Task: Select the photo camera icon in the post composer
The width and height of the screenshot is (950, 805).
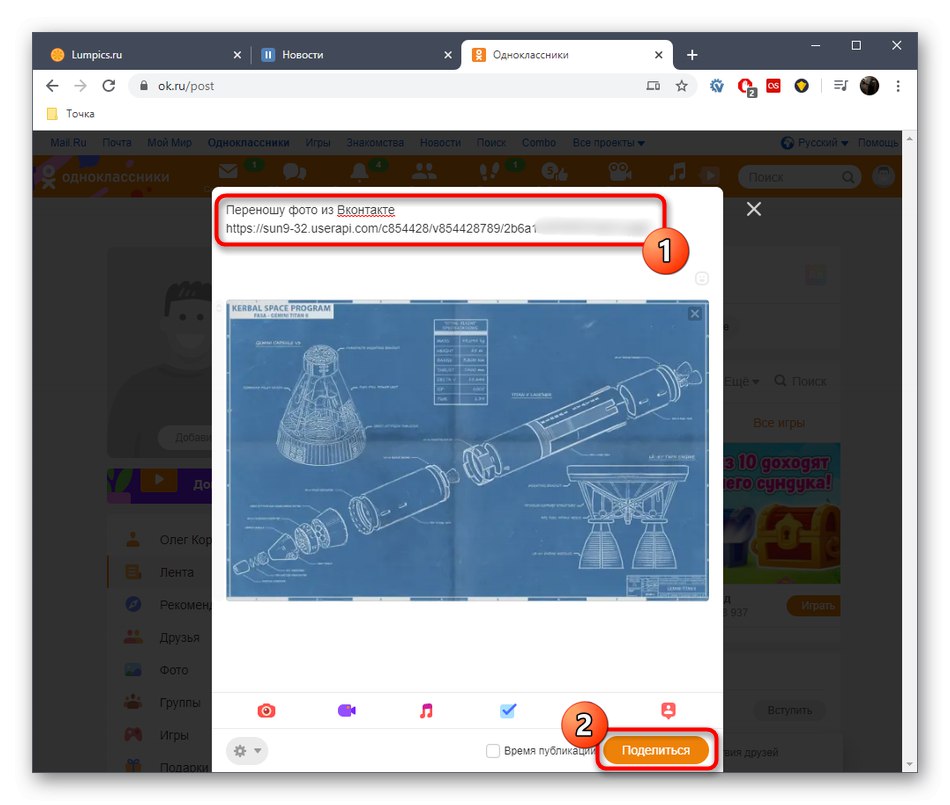Action: point(266,710)
